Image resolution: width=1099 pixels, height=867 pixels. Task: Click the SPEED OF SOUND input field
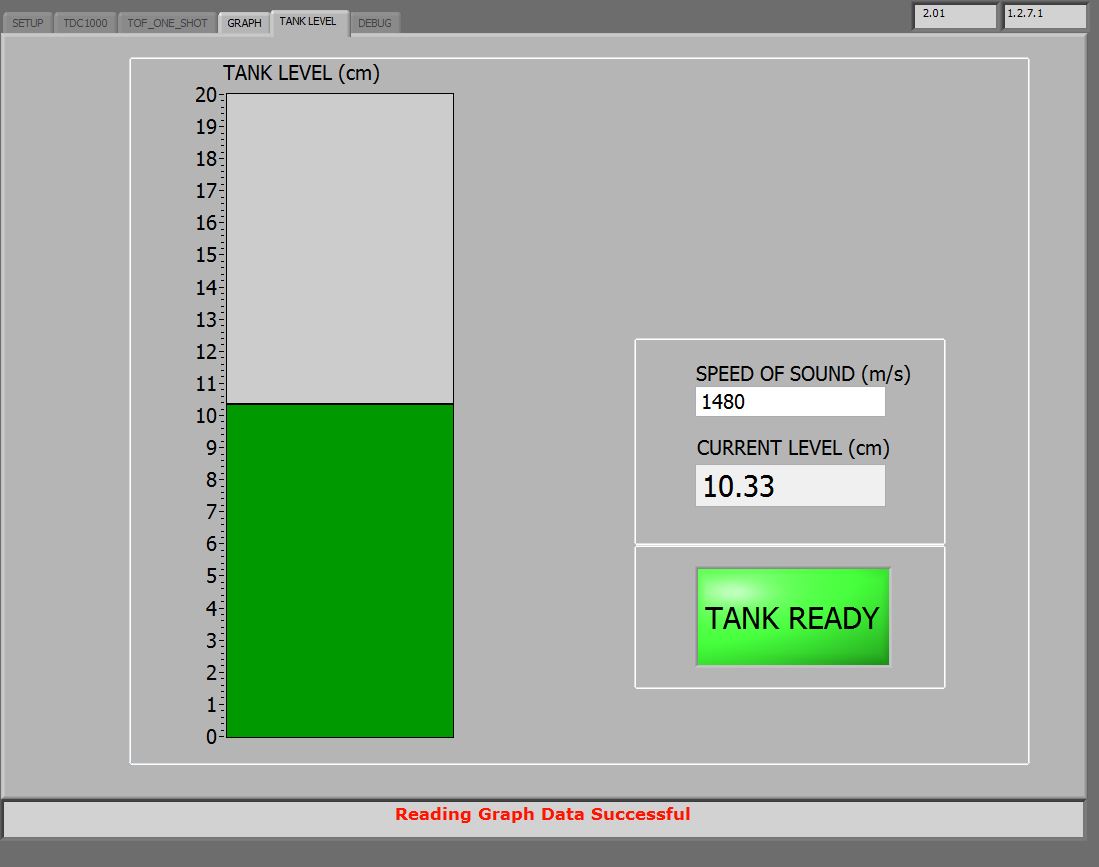(790, 402)
